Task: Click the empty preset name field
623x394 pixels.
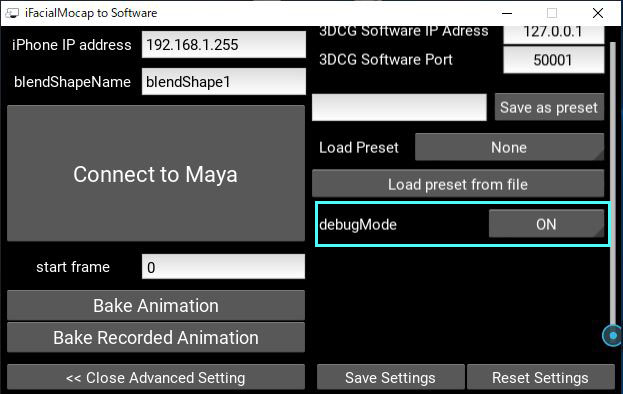Action: pos(399,107)
